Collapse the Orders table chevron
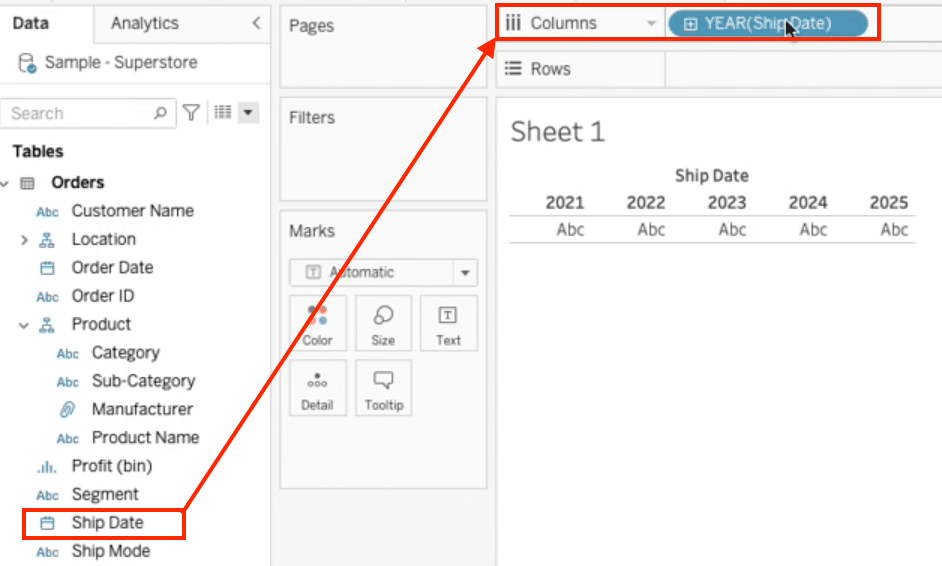The image size is (942, 566). pos(5,183)
